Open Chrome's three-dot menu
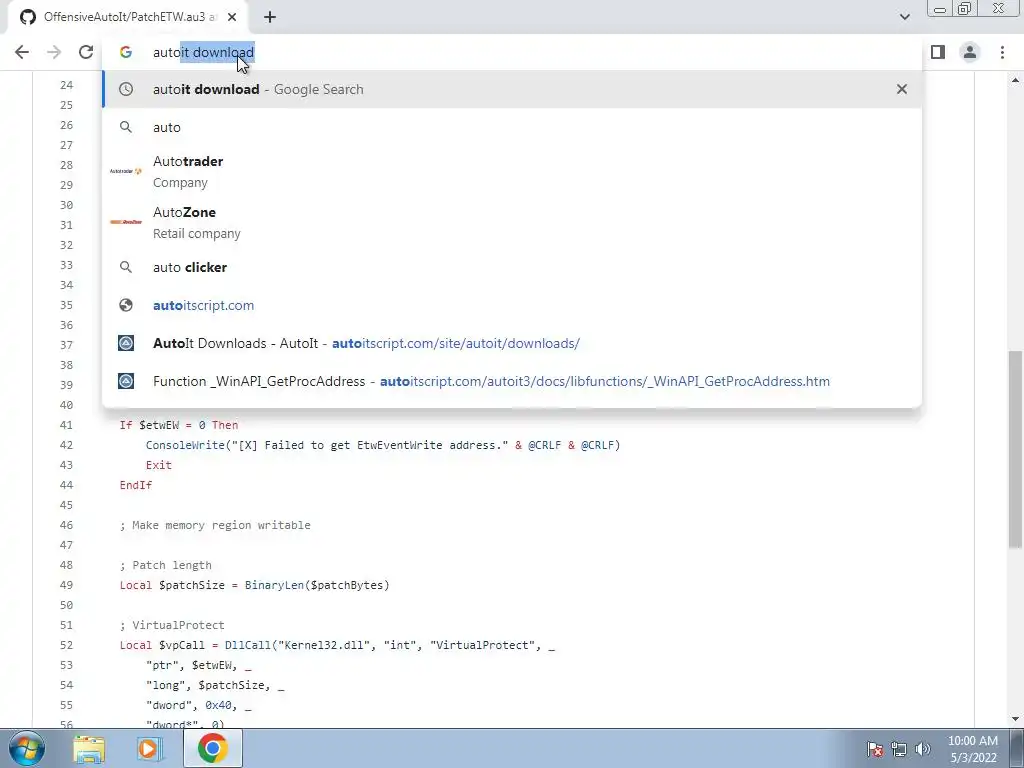The height and width of the screenshot is (768, 1024). click(x=1002, y=52)
